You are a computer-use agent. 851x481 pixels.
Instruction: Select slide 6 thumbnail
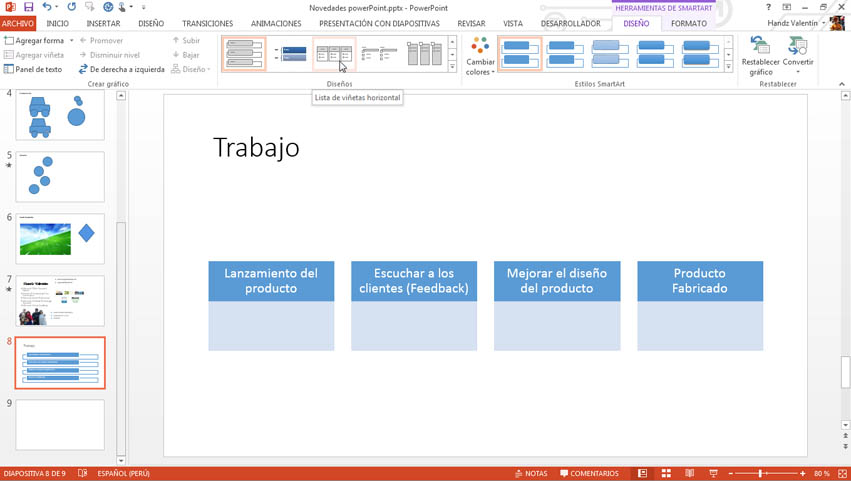(x=60, y=238)
